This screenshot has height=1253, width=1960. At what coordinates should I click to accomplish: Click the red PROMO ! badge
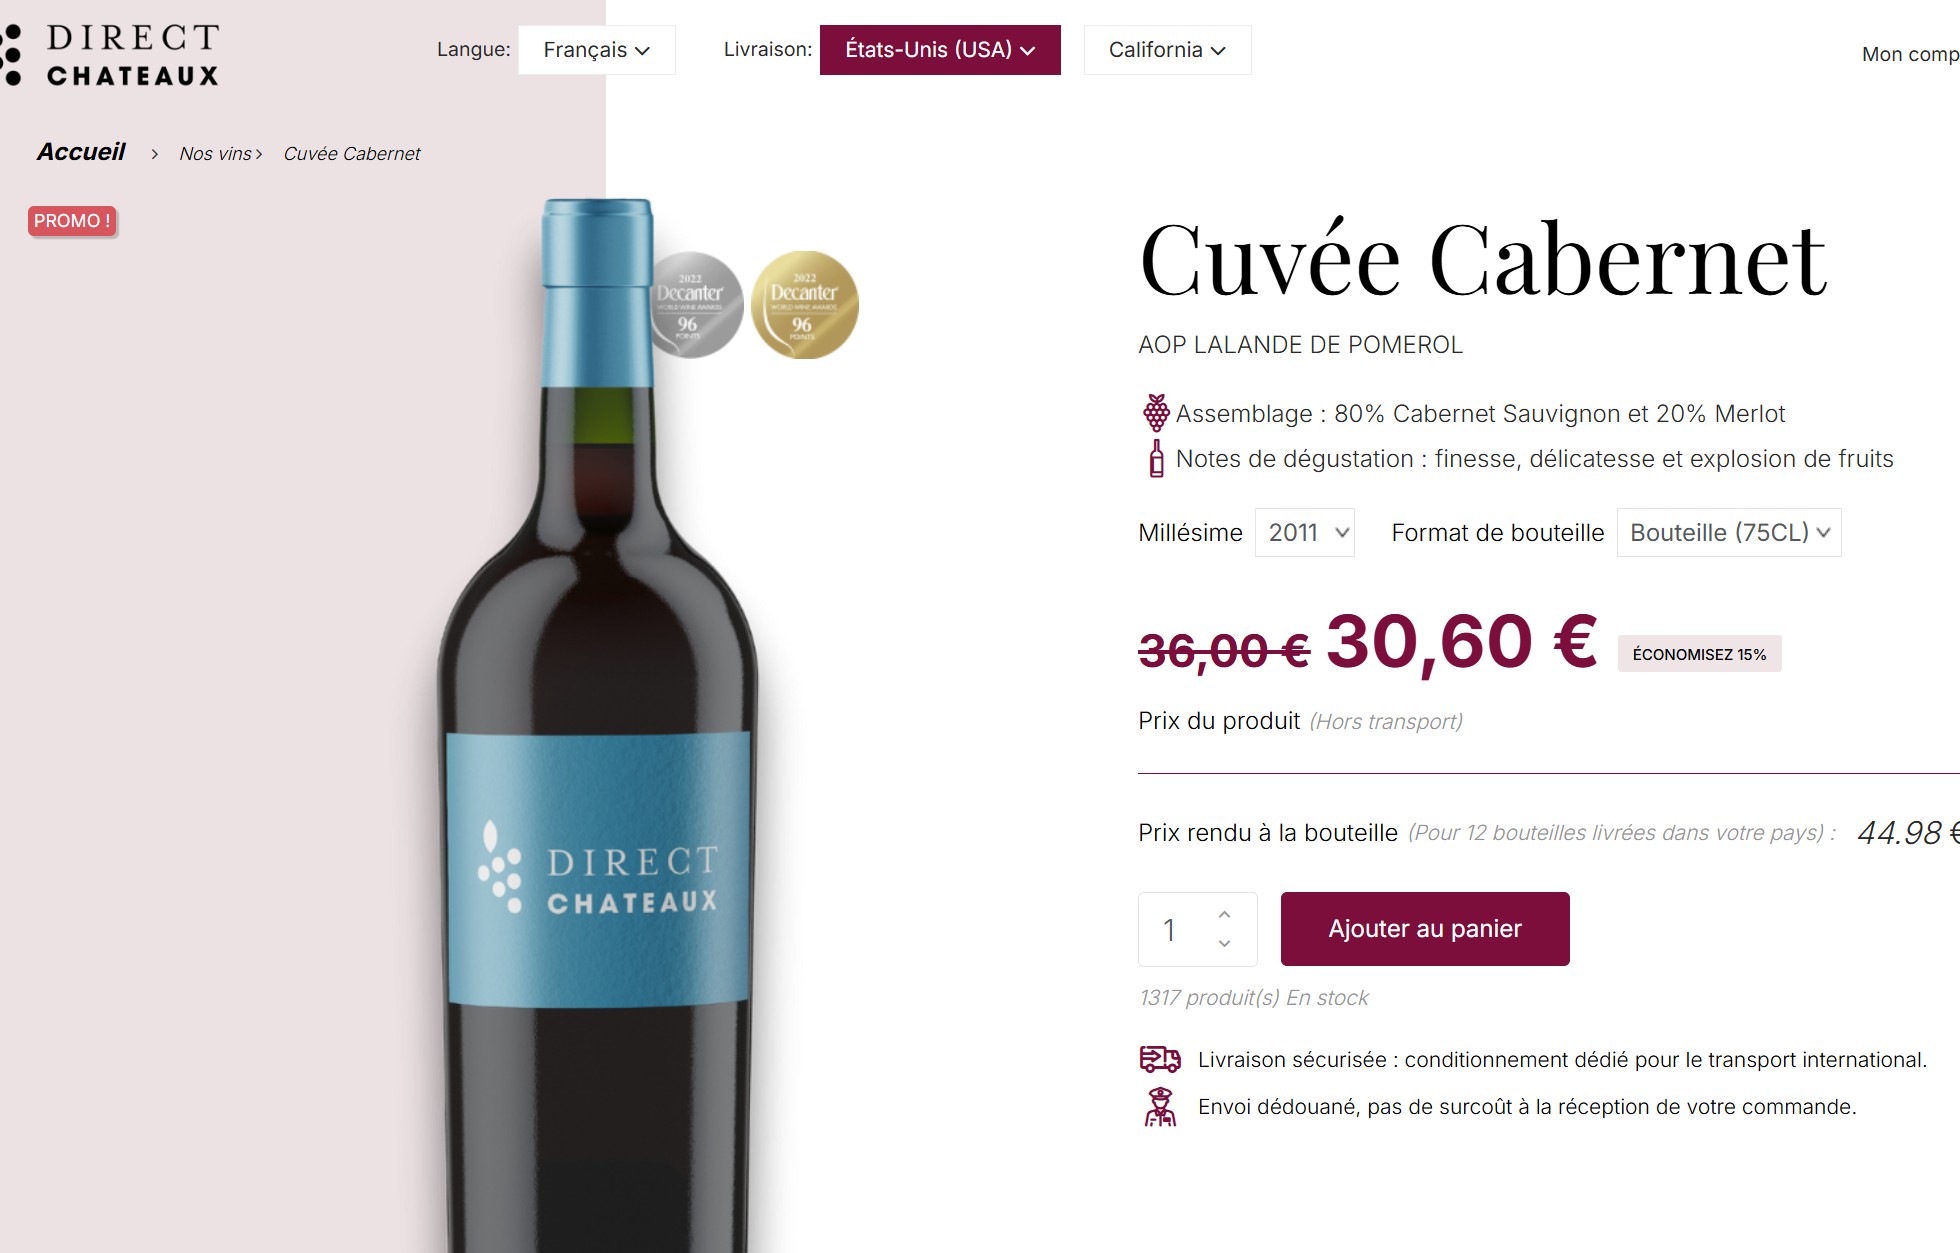pos(72,221)
